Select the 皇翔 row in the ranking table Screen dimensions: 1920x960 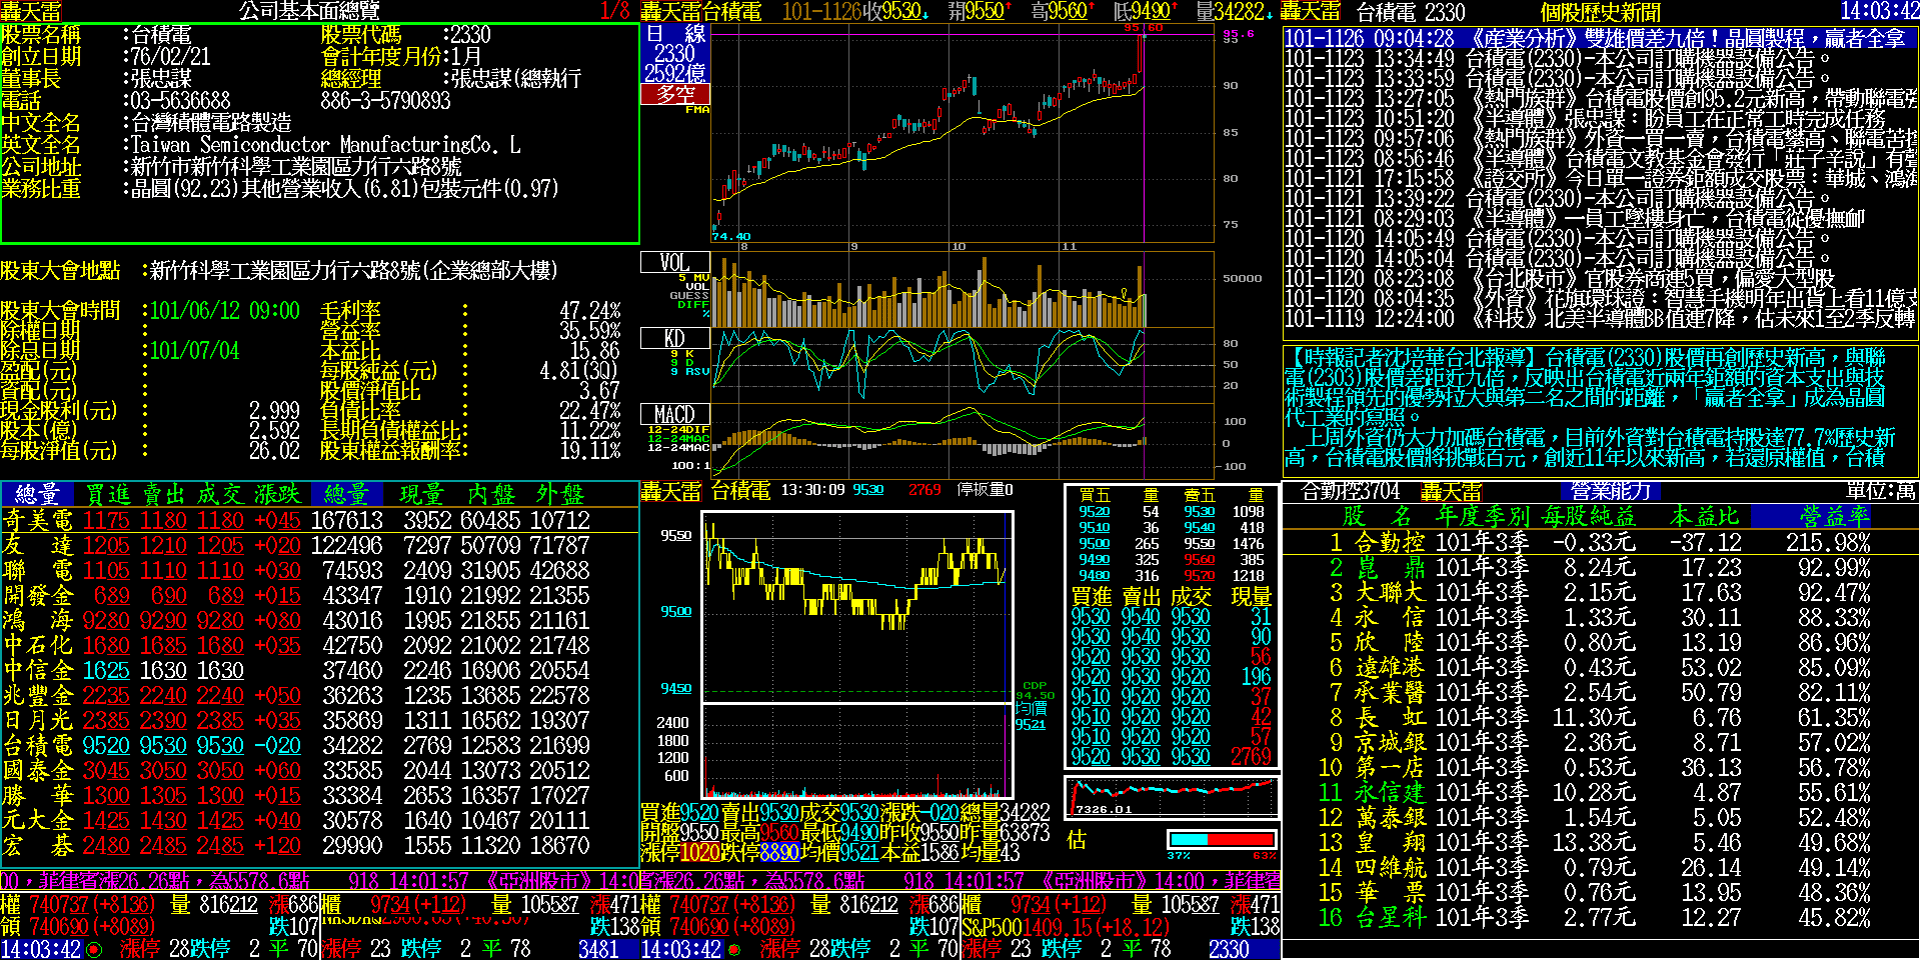click(x=1600, y=842)
